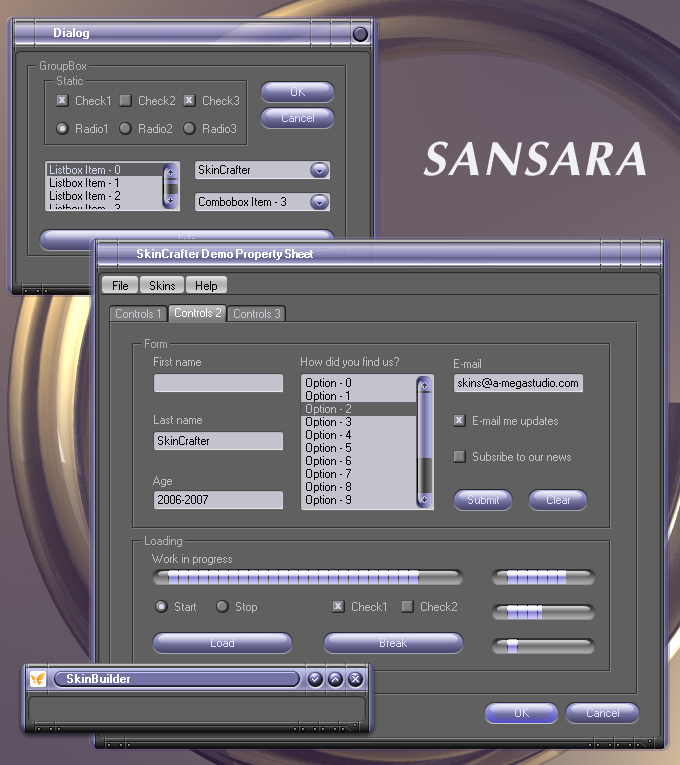
Task: Uncheck Check1 in the Loading group
Action: (x=338, y=606)
